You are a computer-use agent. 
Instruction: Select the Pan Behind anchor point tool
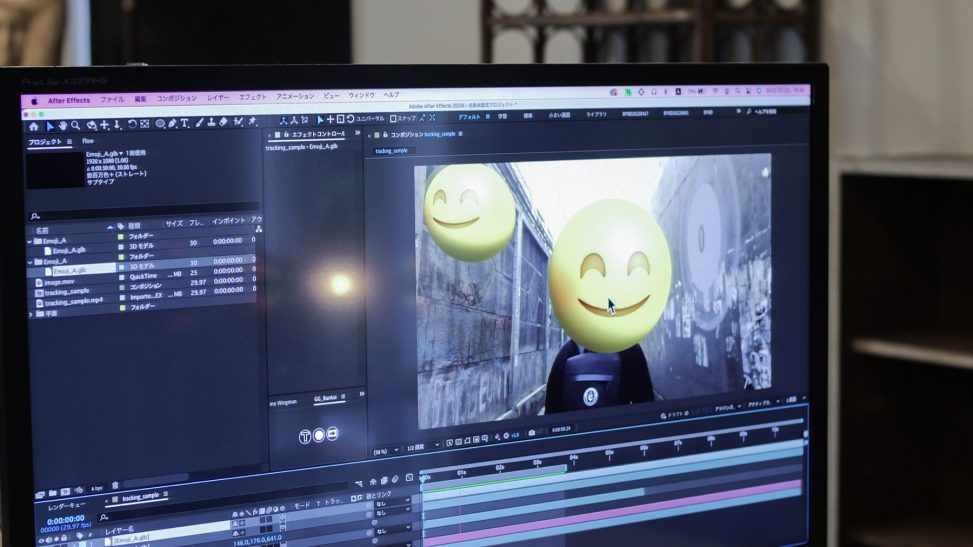(145, 124)
